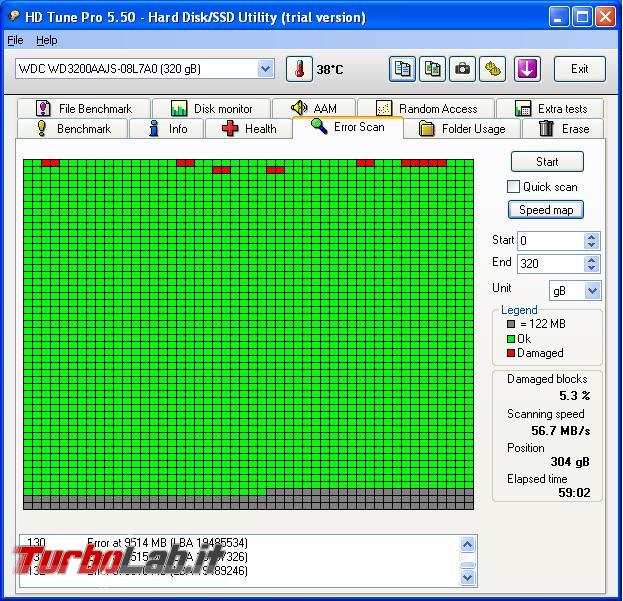Click the Start scan button
This screenshot has height=601, width=623.
click(x=547, y=162)
